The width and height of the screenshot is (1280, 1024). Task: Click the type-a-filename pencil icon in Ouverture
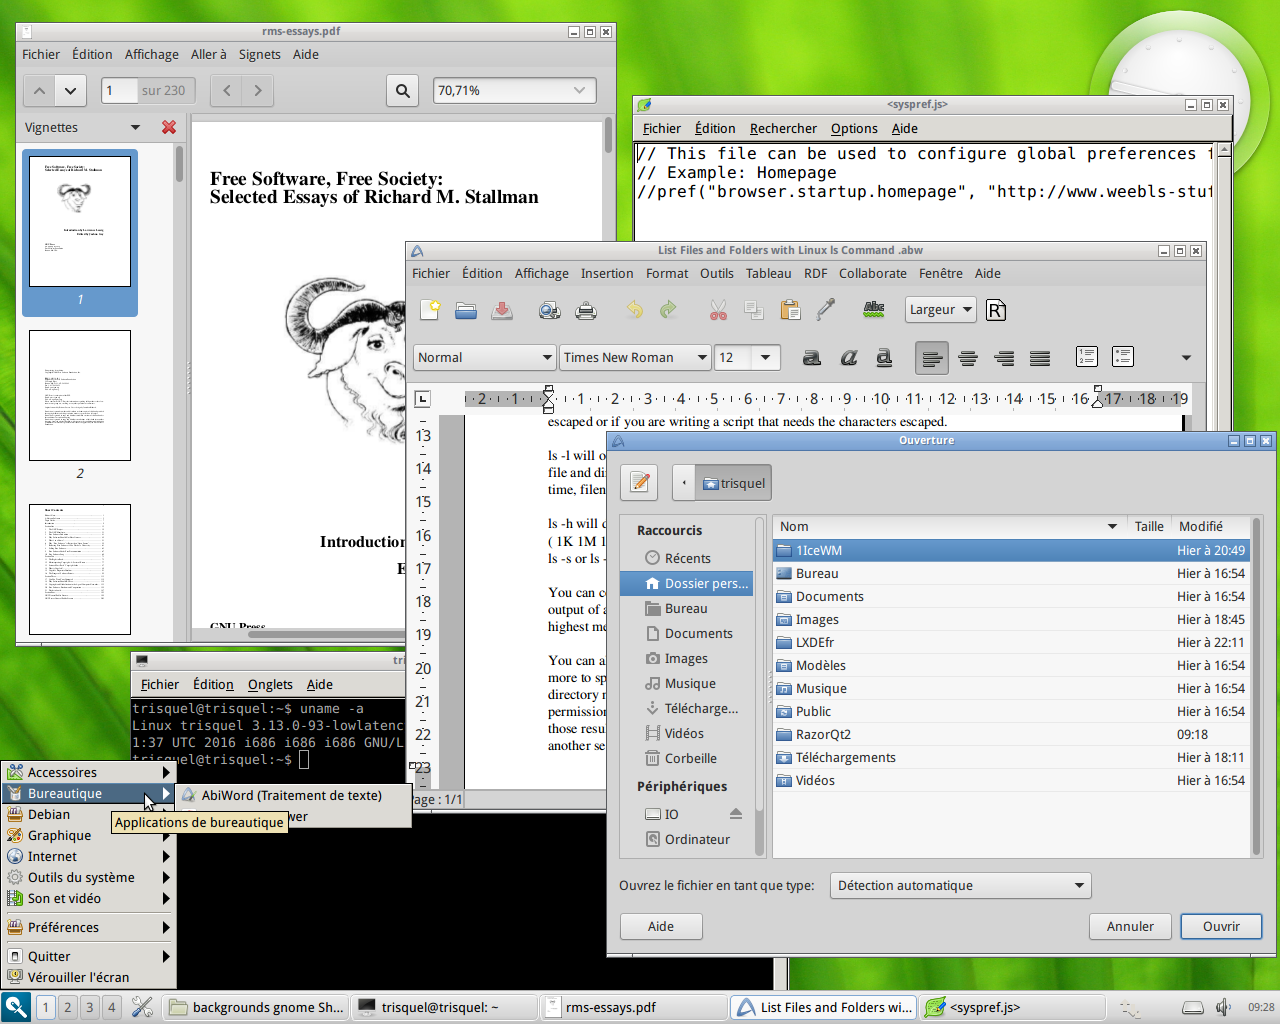[640, 483]
